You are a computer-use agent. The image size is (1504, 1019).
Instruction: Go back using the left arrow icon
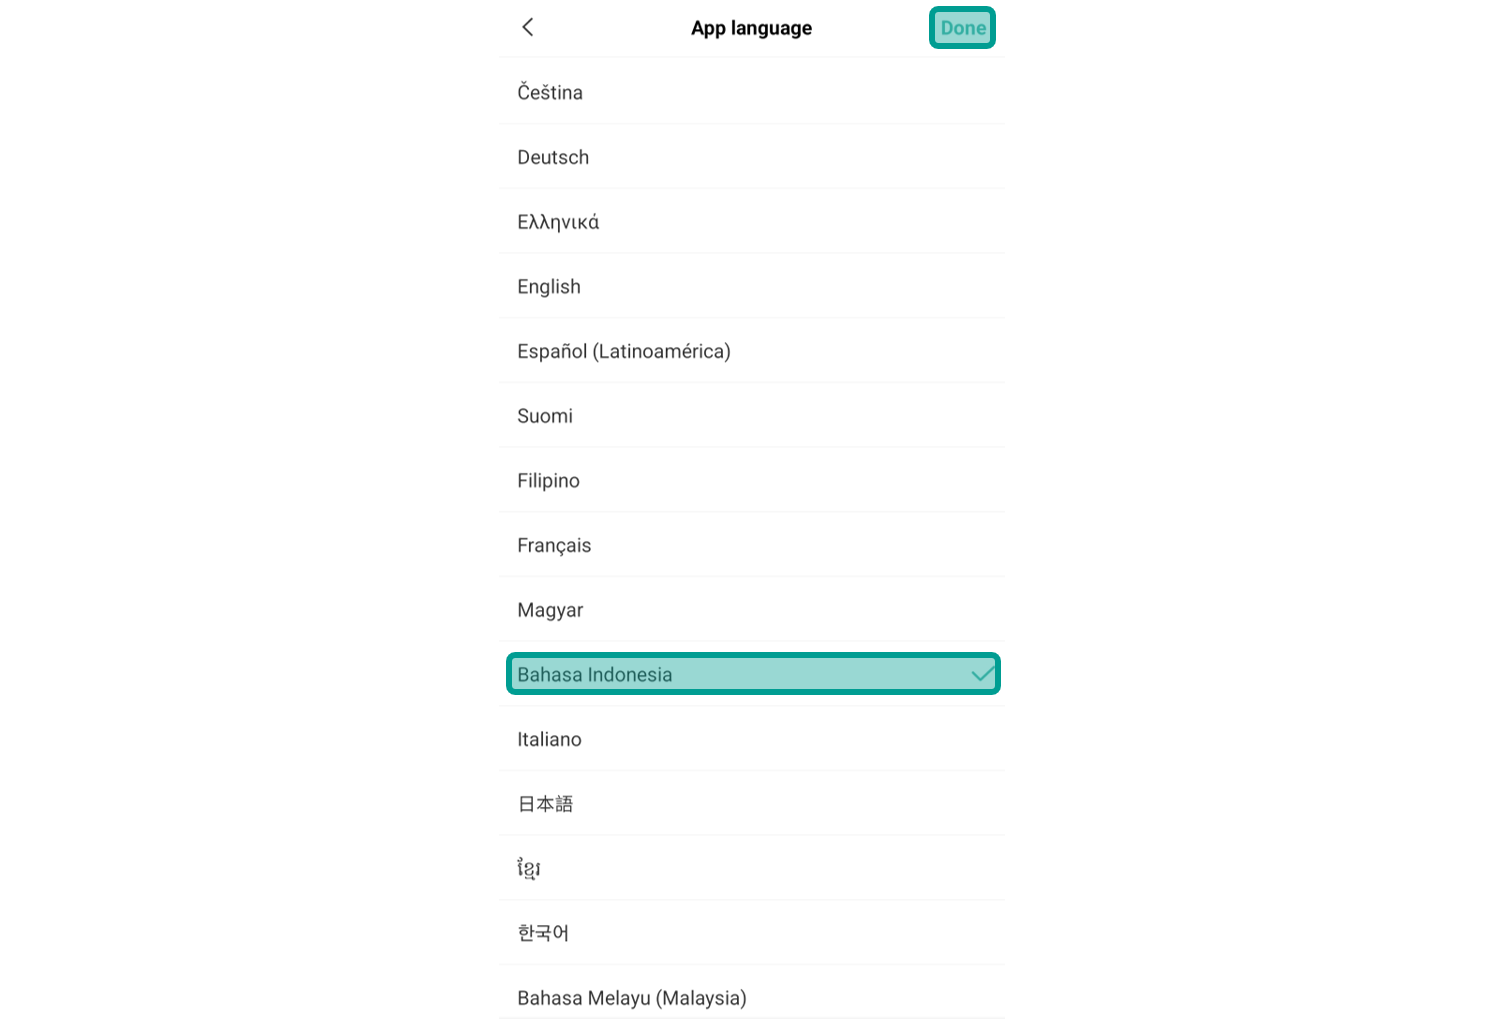[x=528, y=27]
